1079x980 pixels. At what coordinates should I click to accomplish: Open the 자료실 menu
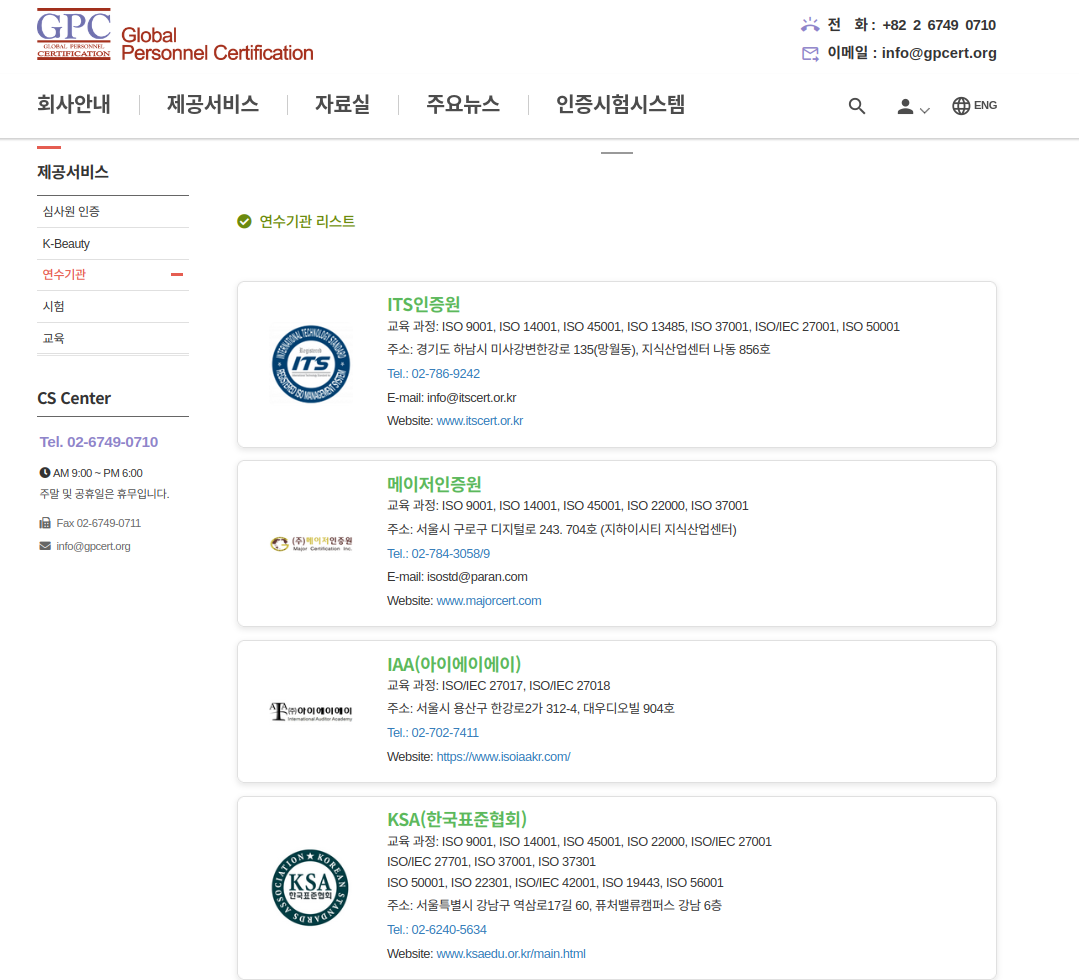342,104
